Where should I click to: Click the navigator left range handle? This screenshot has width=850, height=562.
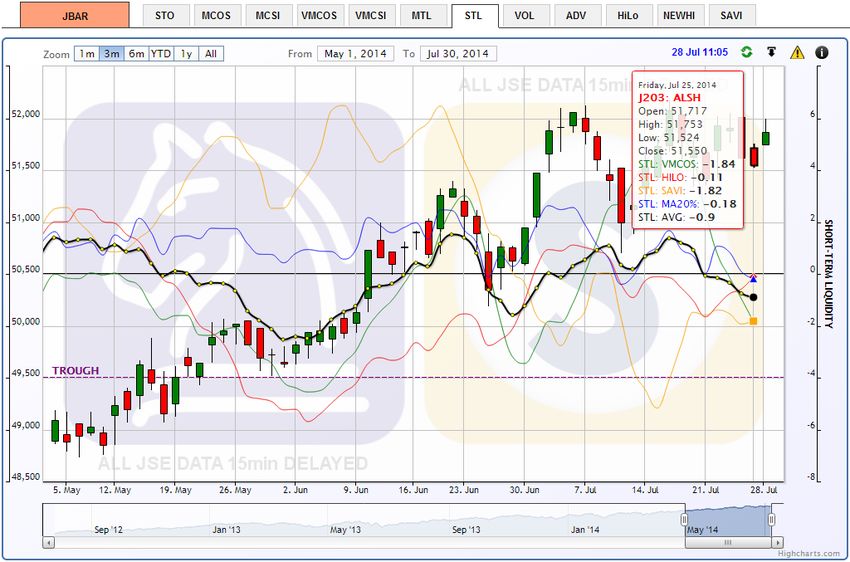(x=684, y=520)
